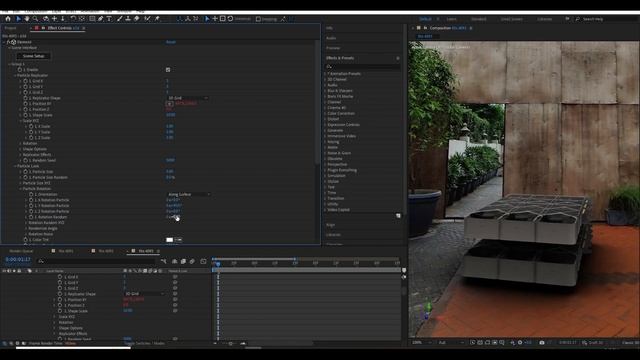Click the white Color Tint swatch
Image resolution: width=640 pixels, height=360 pixels.
tap(170, 240)
